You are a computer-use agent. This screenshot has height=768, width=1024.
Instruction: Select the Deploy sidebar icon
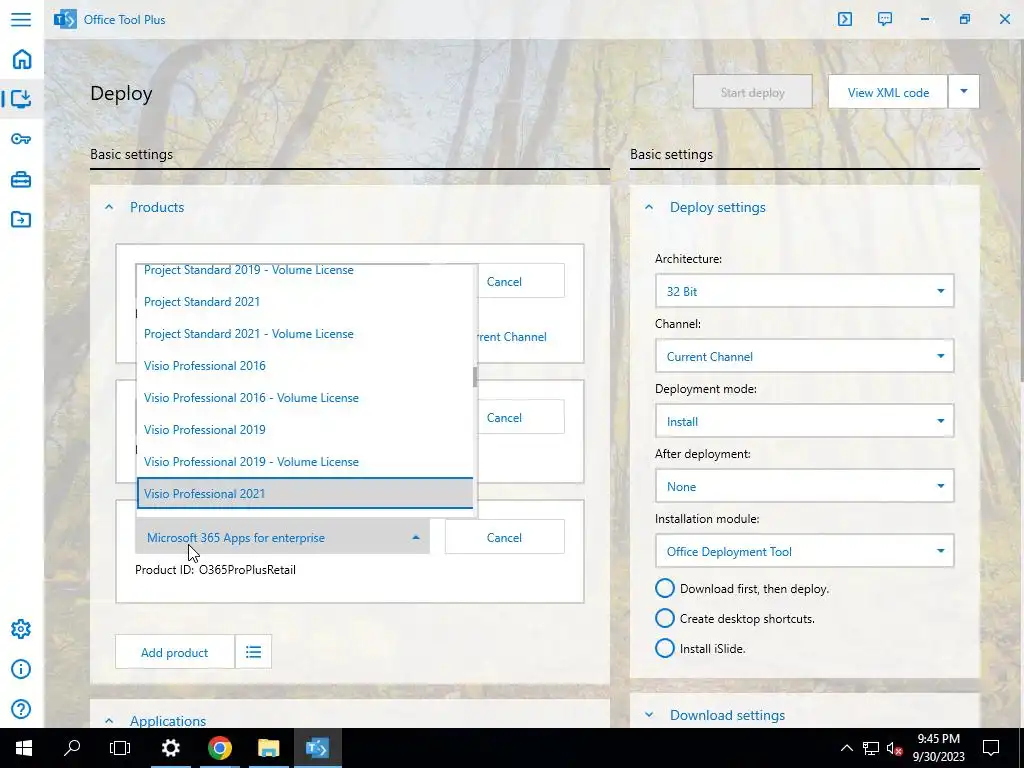[22, 99]
